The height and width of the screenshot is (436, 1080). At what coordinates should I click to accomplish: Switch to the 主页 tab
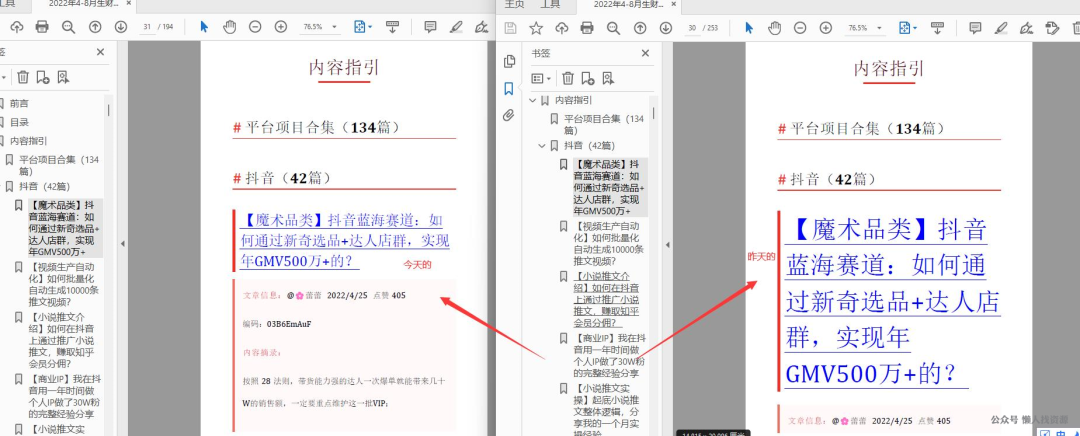pos(514,4)
